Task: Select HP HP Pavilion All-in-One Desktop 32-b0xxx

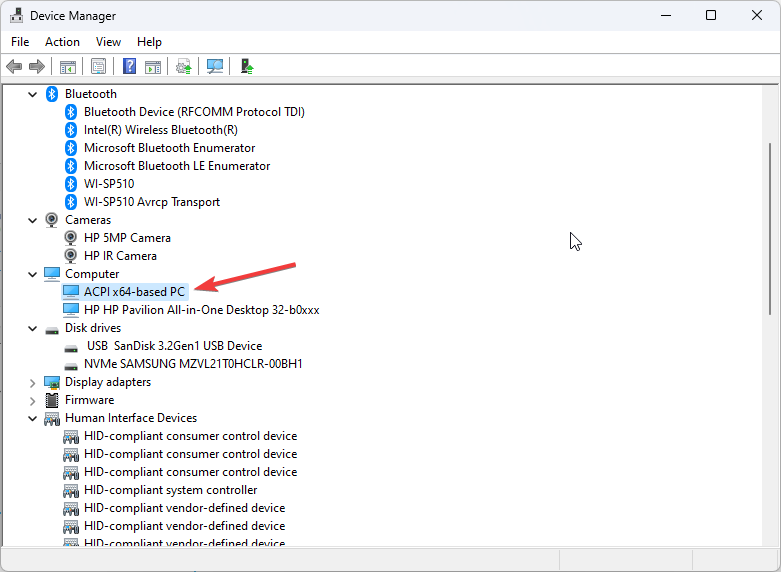Action: 202,309
